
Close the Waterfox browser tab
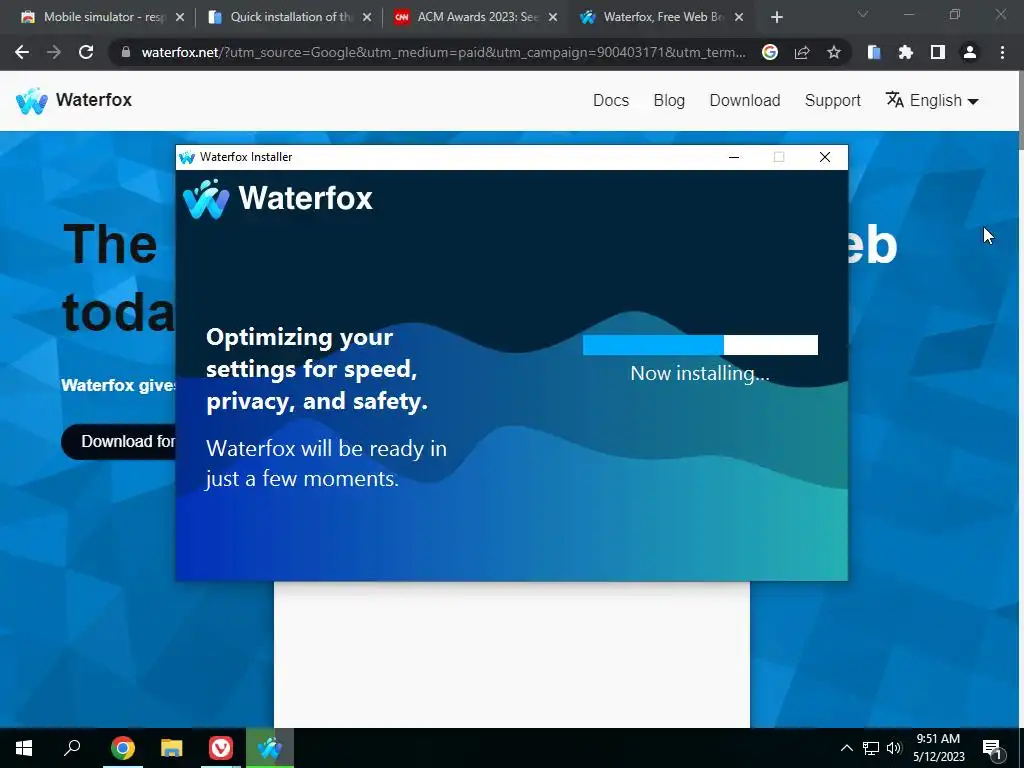pos(739,18)
